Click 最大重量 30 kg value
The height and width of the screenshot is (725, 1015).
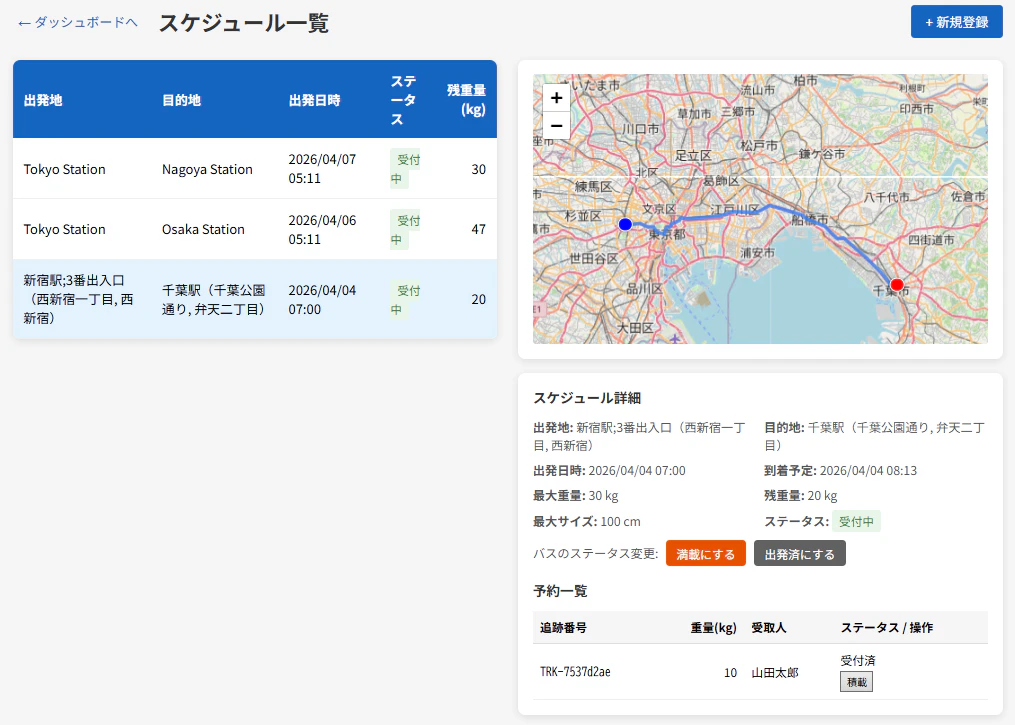603,496
